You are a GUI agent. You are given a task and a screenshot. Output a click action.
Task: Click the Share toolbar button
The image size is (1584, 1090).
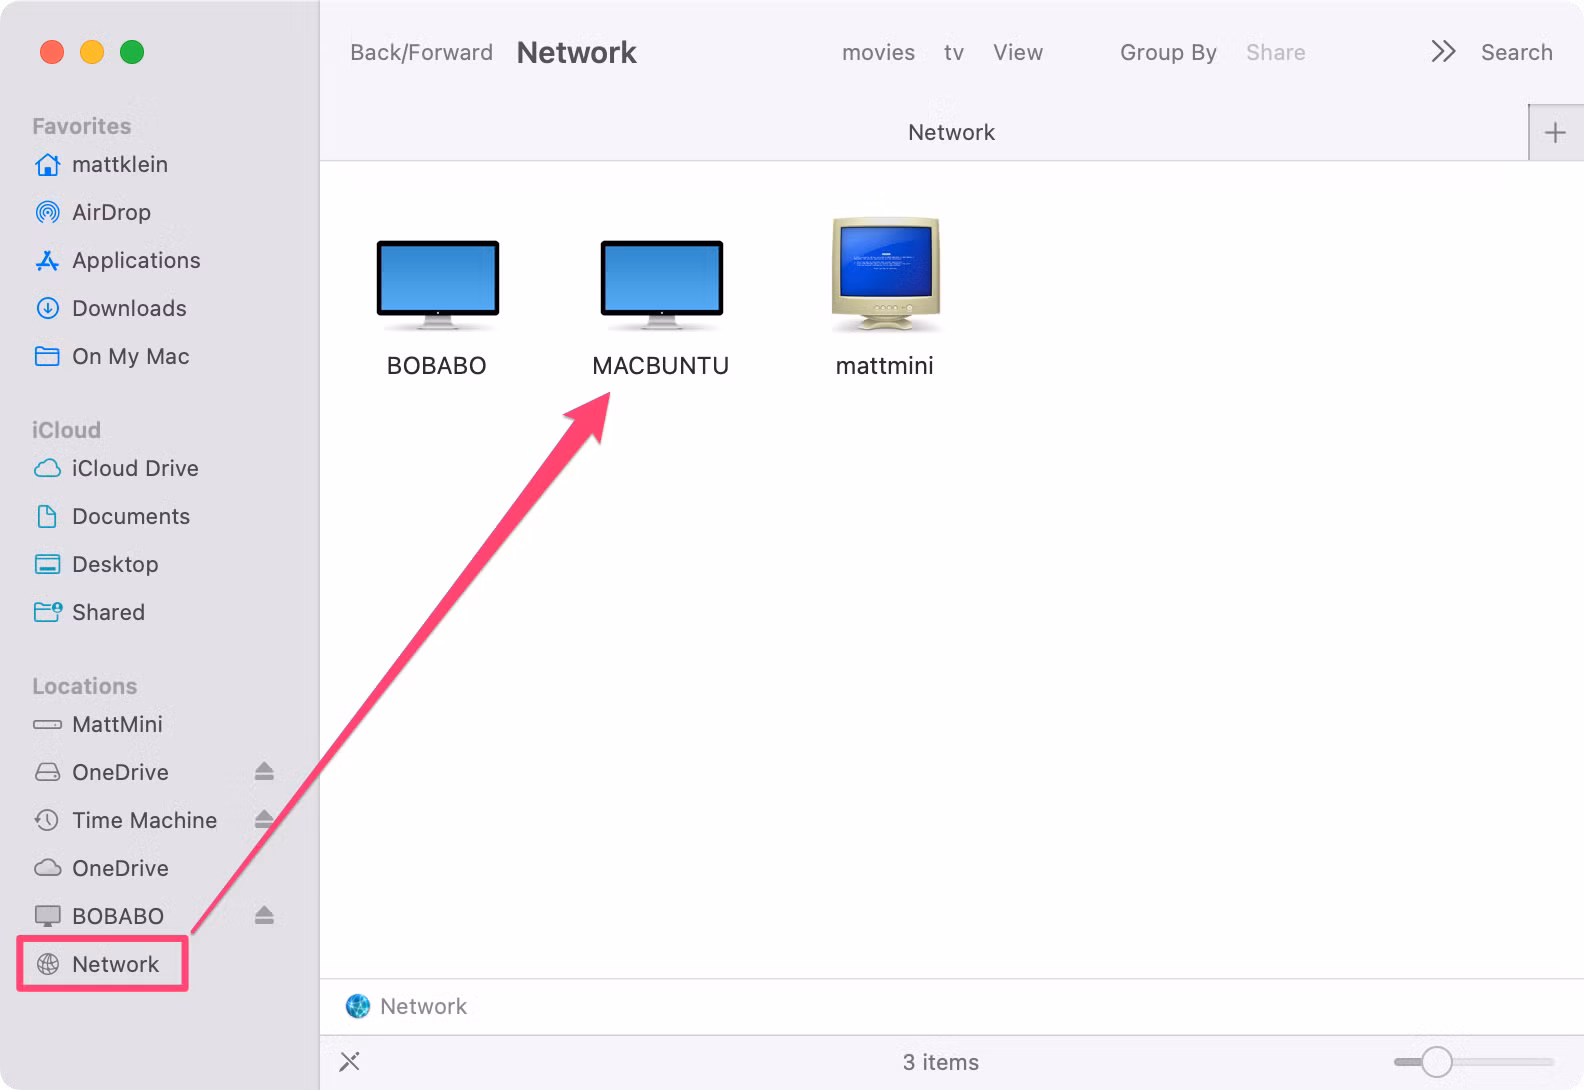1275,53
